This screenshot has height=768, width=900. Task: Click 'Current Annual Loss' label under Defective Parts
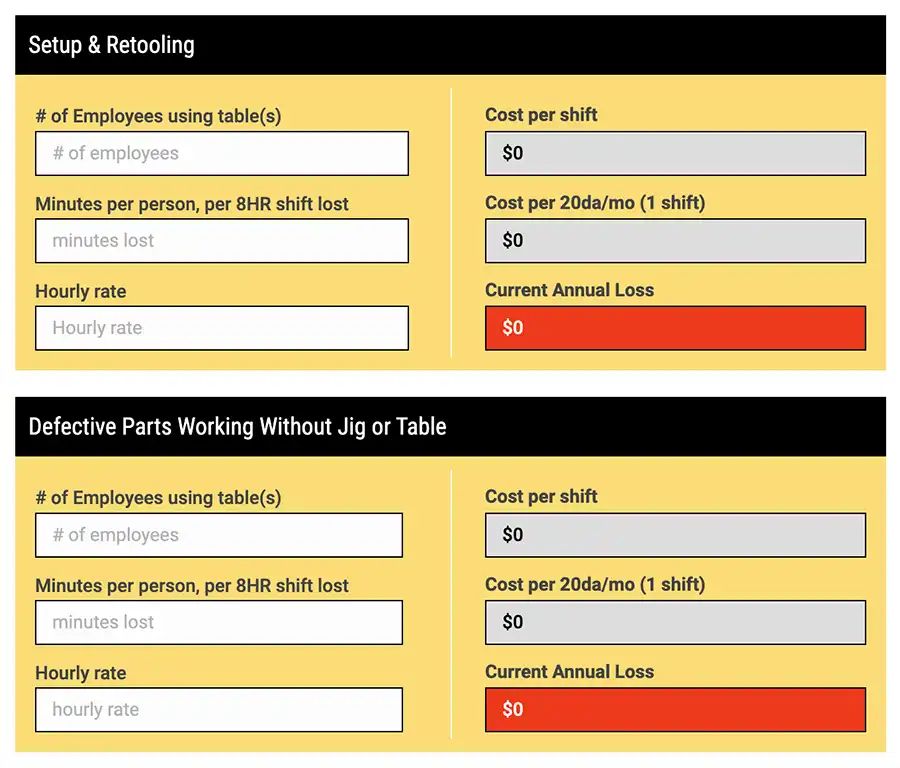click(568, 672)
